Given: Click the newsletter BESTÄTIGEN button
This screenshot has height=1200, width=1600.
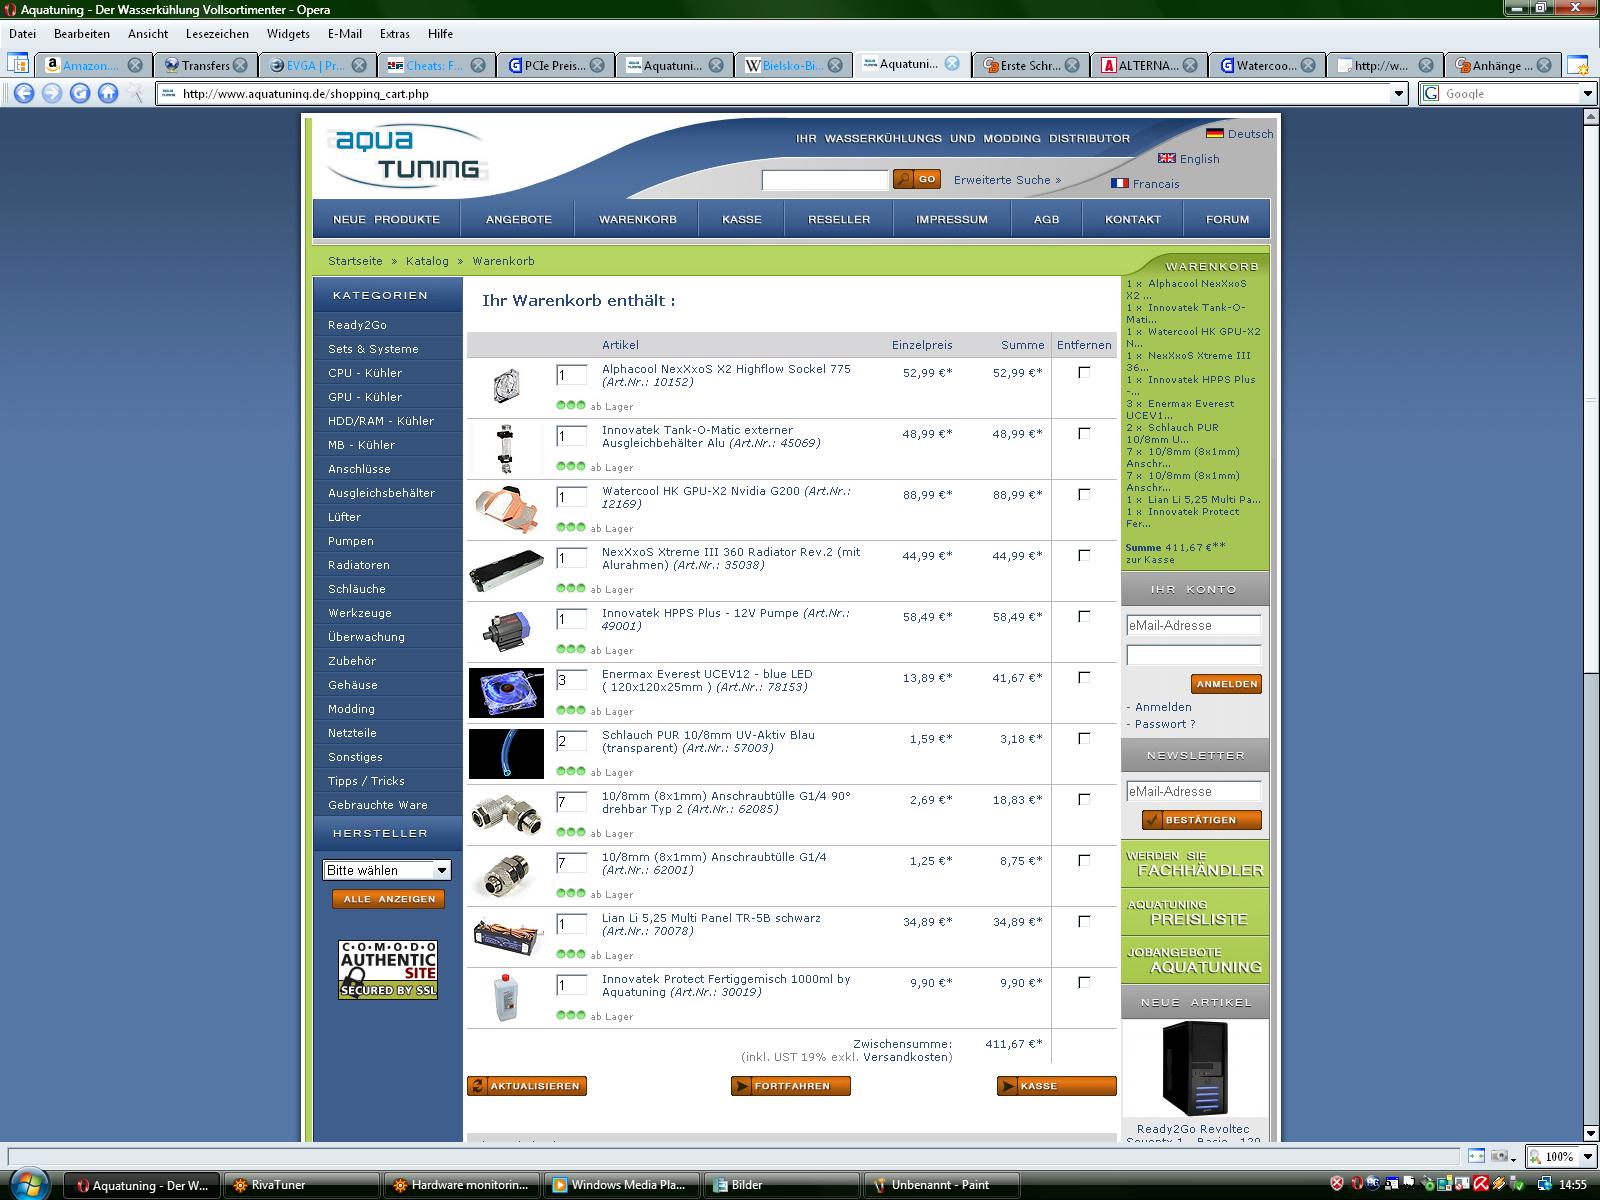Looking at the screenshot, I should click(1201, 820).
